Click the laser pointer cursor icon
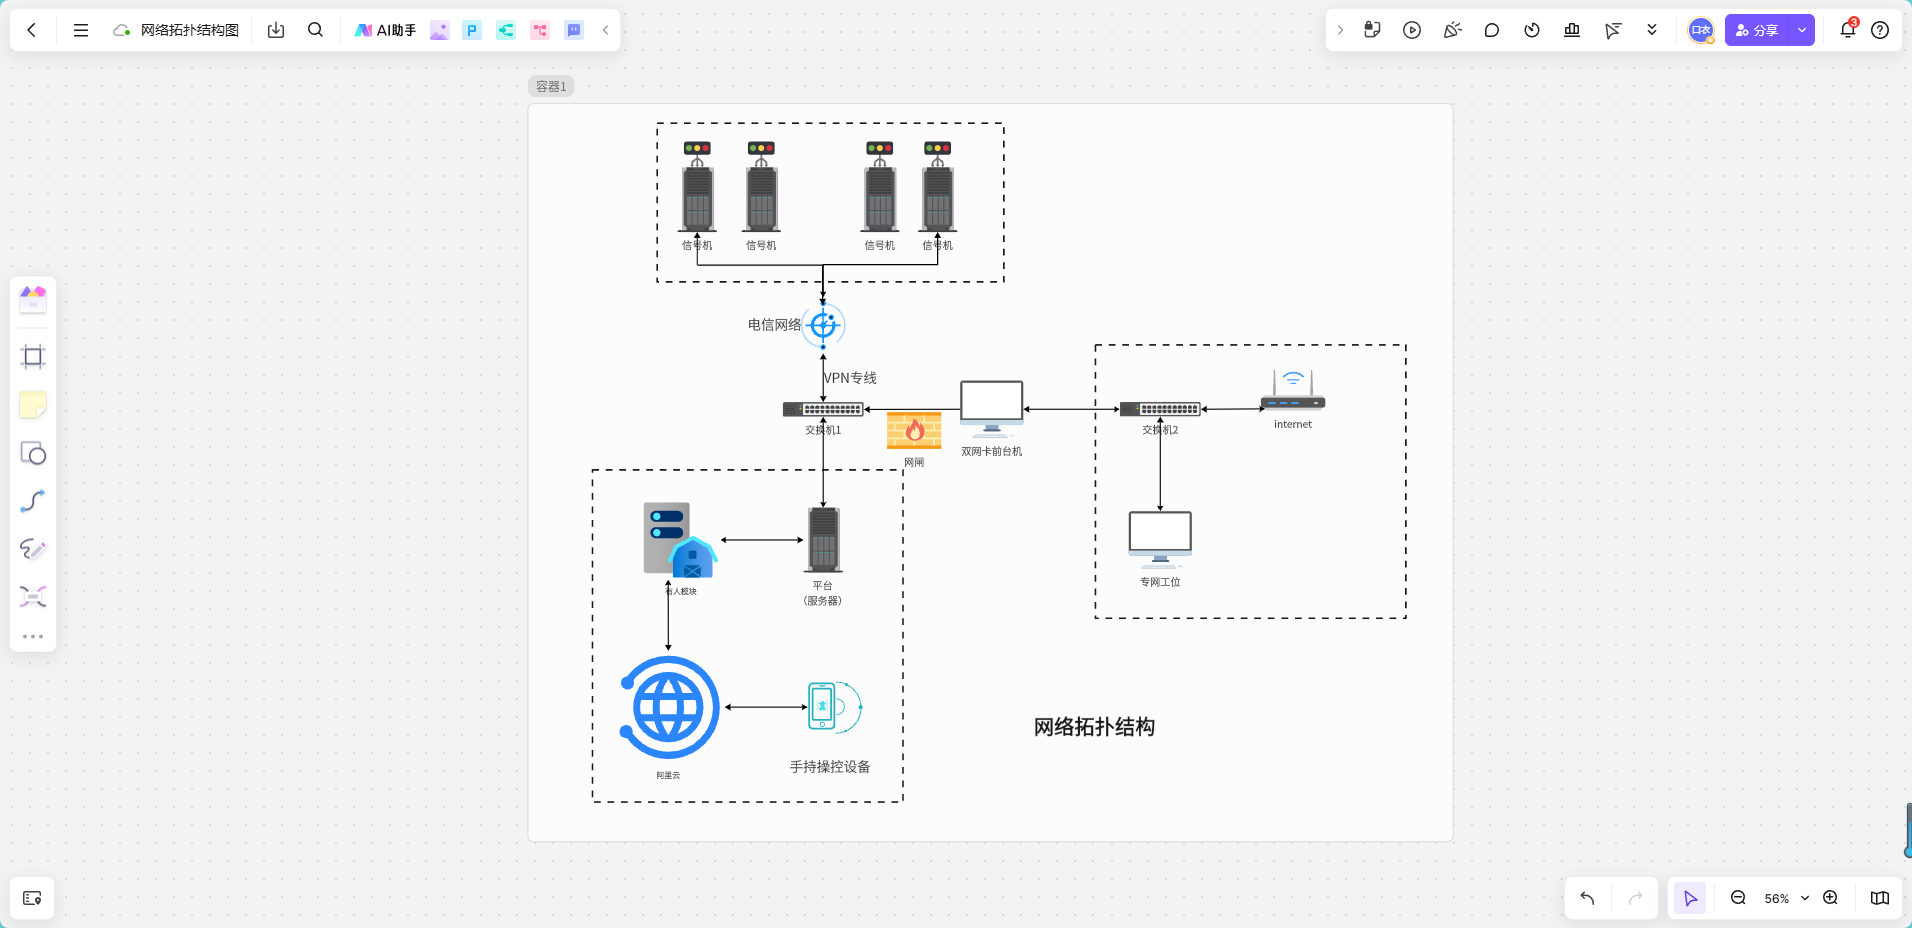 click(1612, 30)
